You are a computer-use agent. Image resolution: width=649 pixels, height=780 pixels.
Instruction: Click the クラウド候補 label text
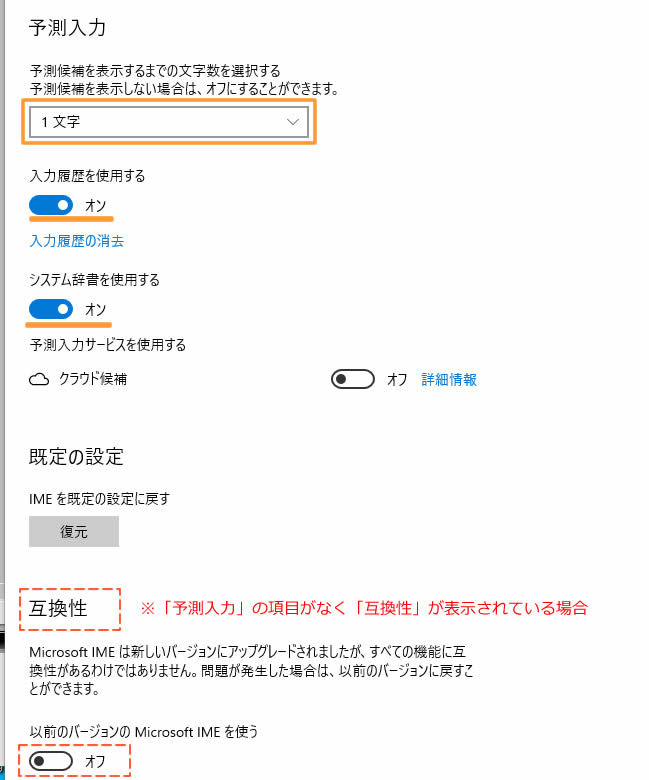point(93,379)
